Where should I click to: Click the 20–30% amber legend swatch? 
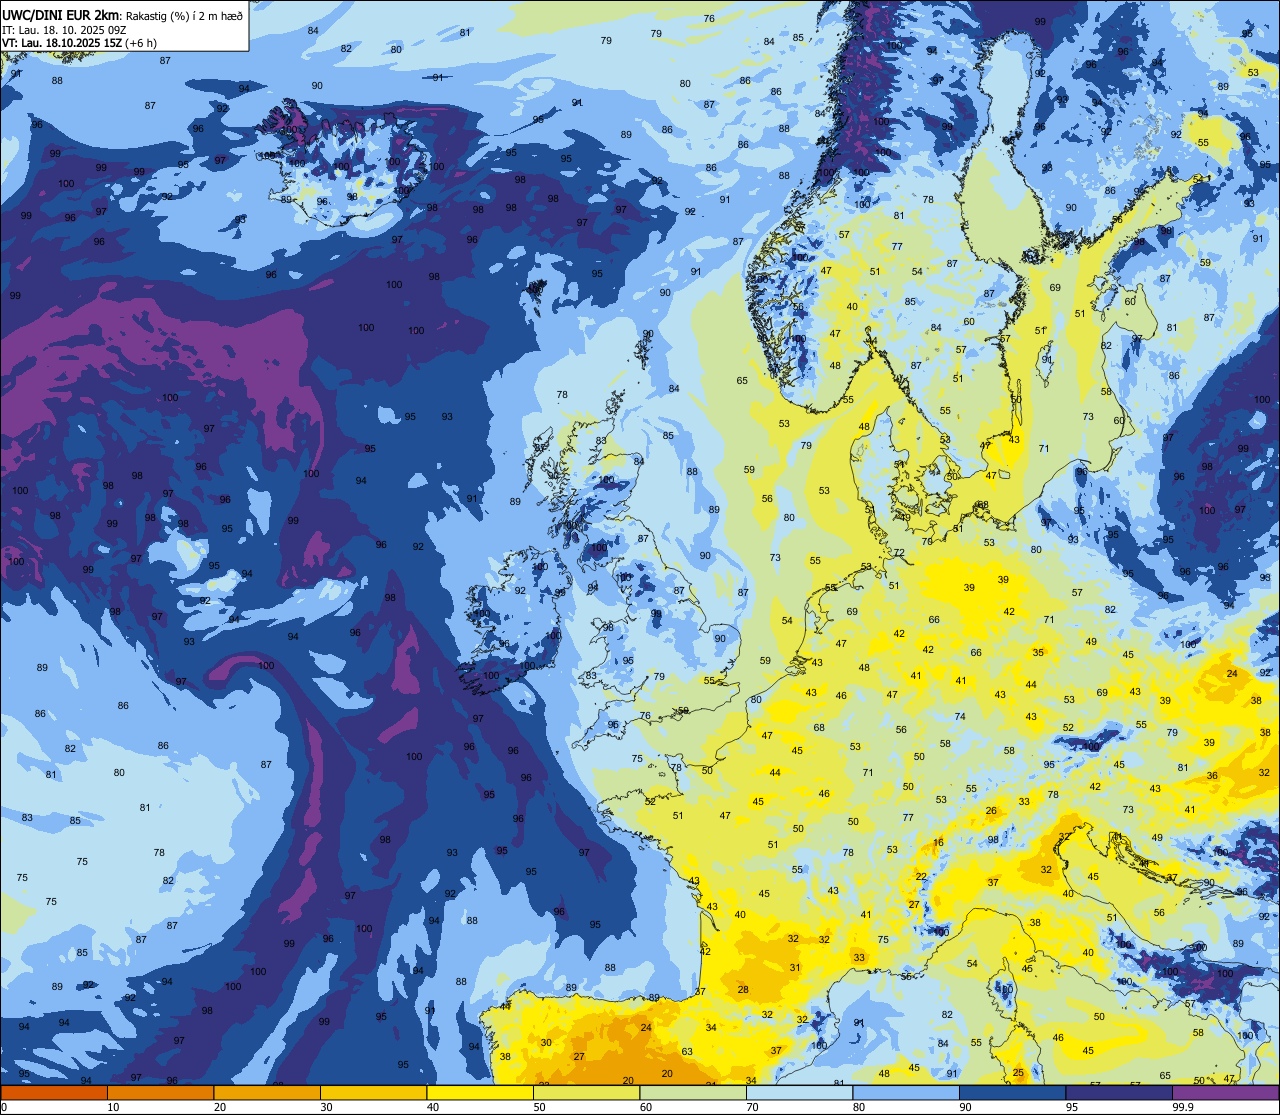pyautogui.click(x=267, y=1092)
